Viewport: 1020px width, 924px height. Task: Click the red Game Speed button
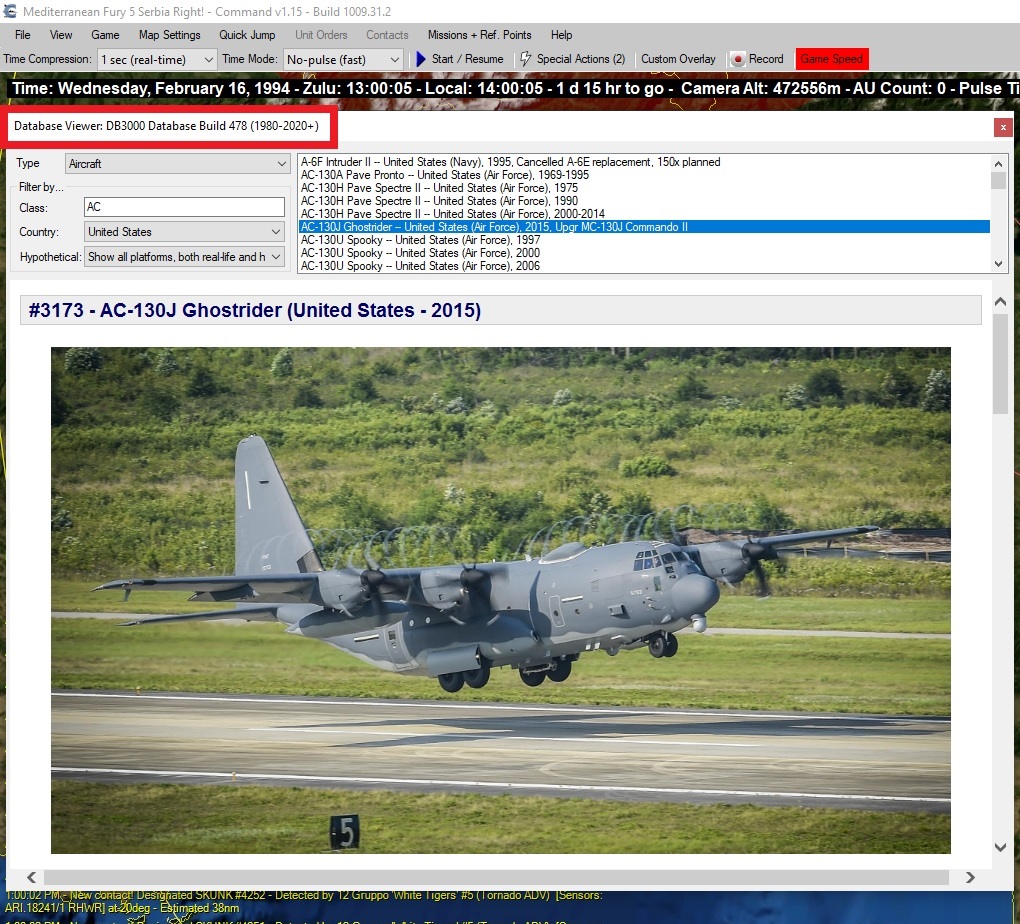(831, 59)
